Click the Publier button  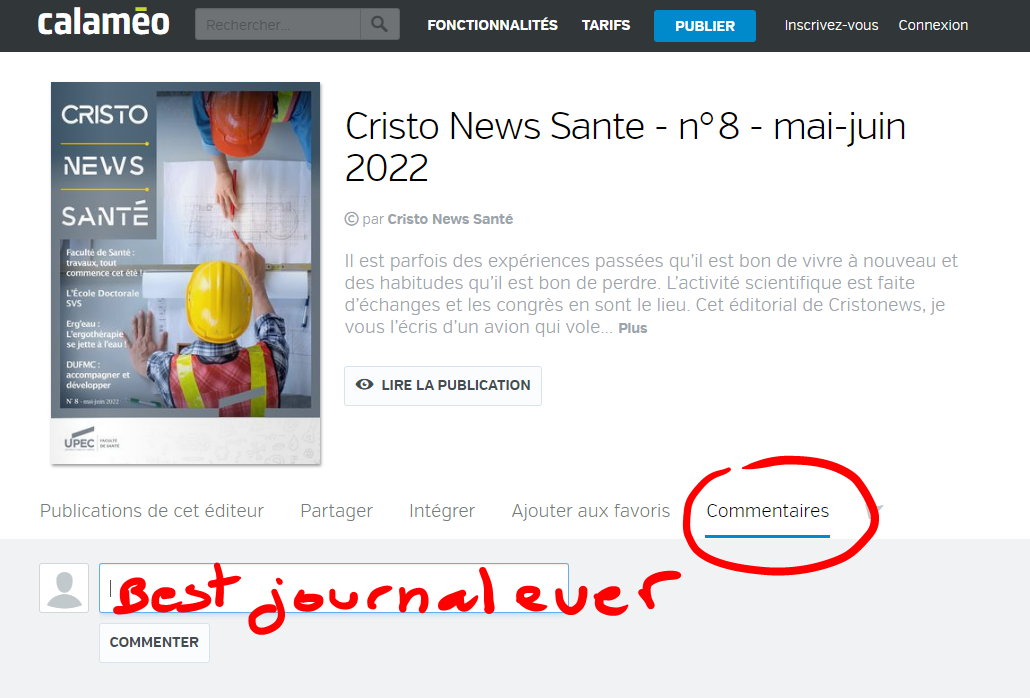pos(705,26)
